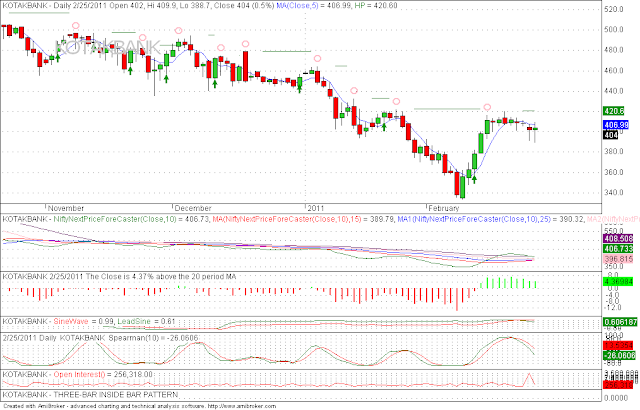Click the black 404 close price label
Screen dimensions: 640x410
click(611, 135)
